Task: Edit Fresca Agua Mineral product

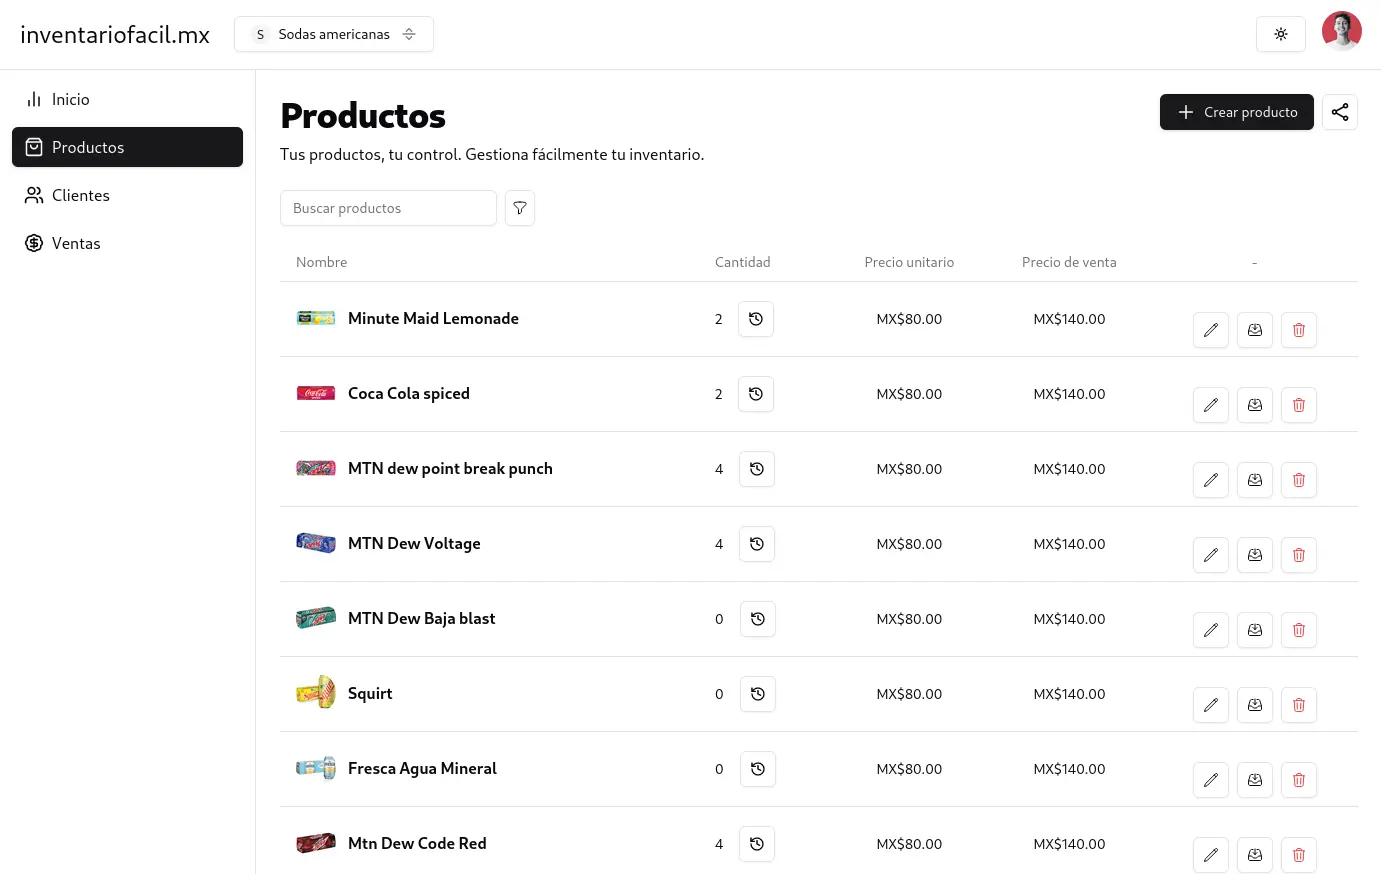Action: (1211, 780)
